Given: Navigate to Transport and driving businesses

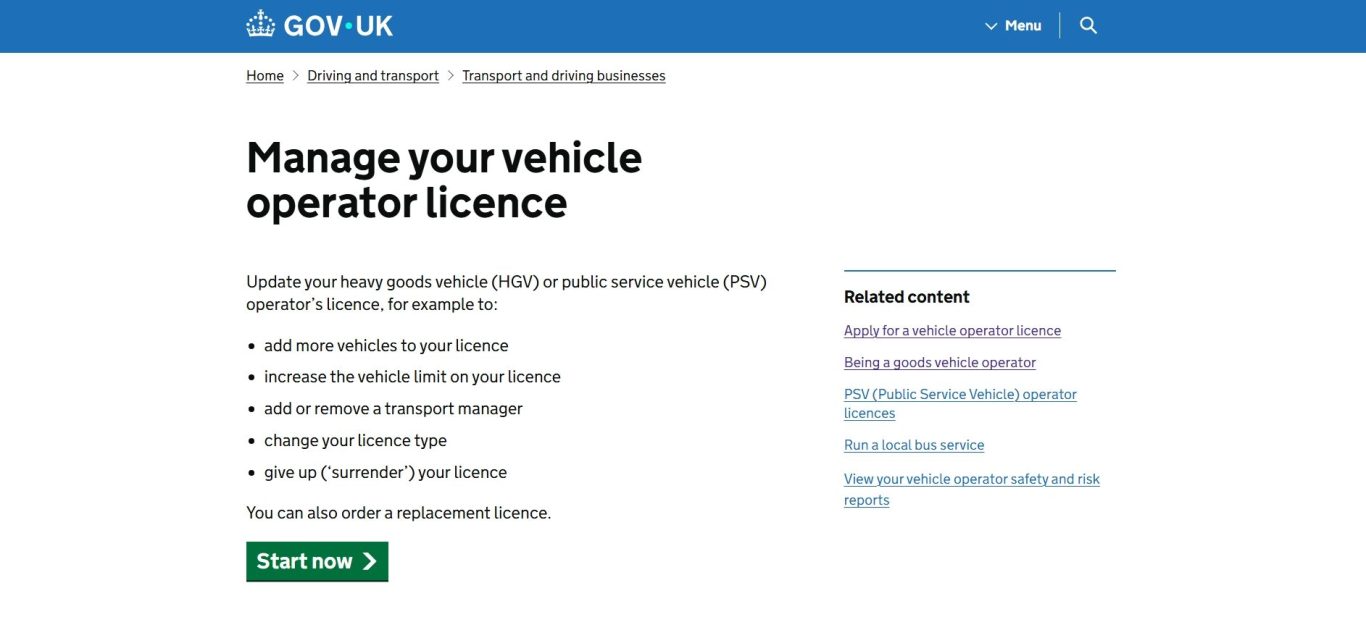Looking at the screenshot, I should click(563, 76).
